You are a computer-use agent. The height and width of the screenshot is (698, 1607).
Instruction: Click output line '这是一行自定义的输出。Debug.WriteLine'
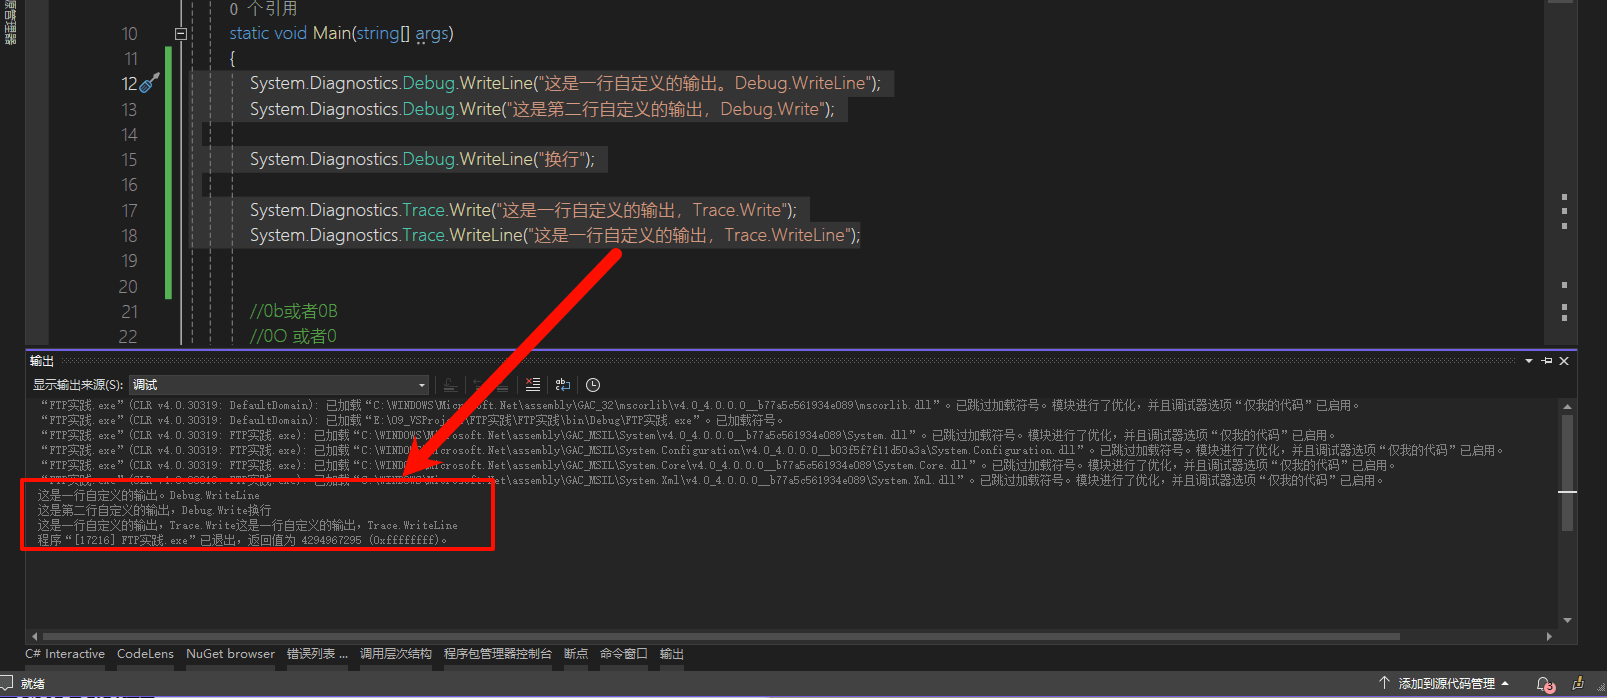pyautogui.click(x=148, y=496)
